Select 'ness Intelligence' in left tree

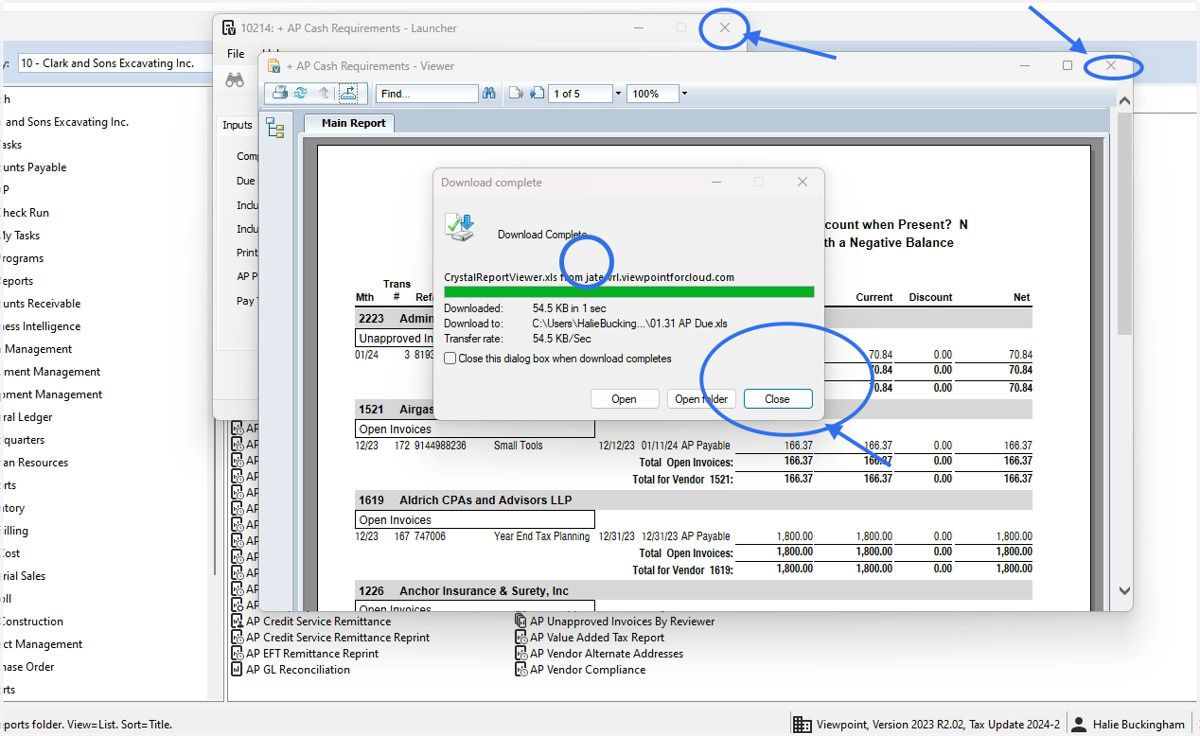(40, 326)
